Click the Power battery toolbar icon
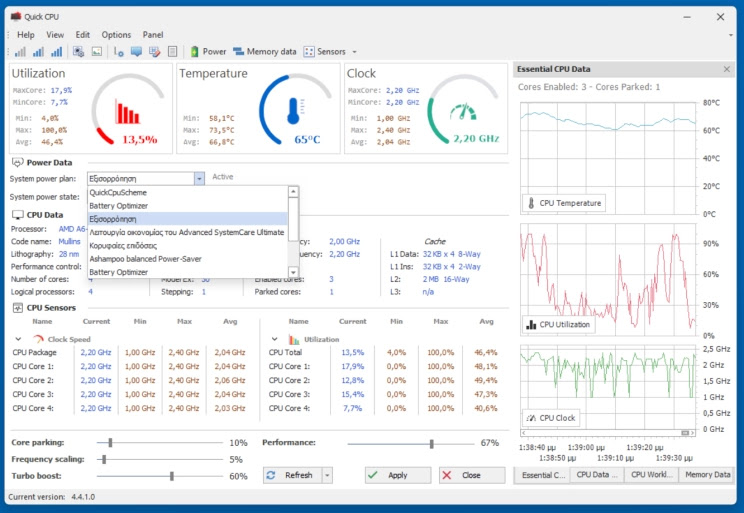The image size is (744, 513). [195, 52]
